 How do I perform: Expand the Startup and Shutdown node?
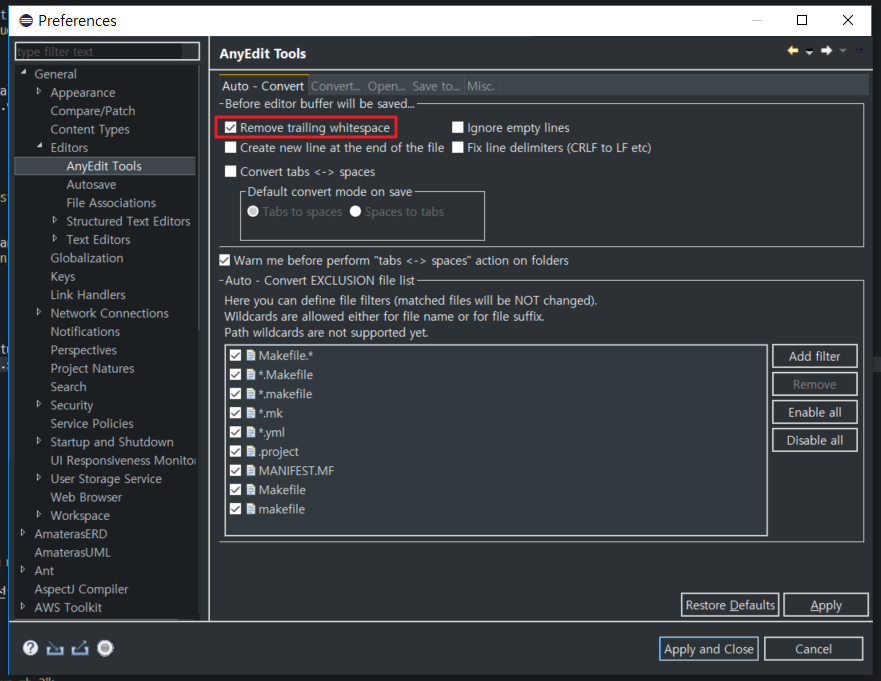39,441
